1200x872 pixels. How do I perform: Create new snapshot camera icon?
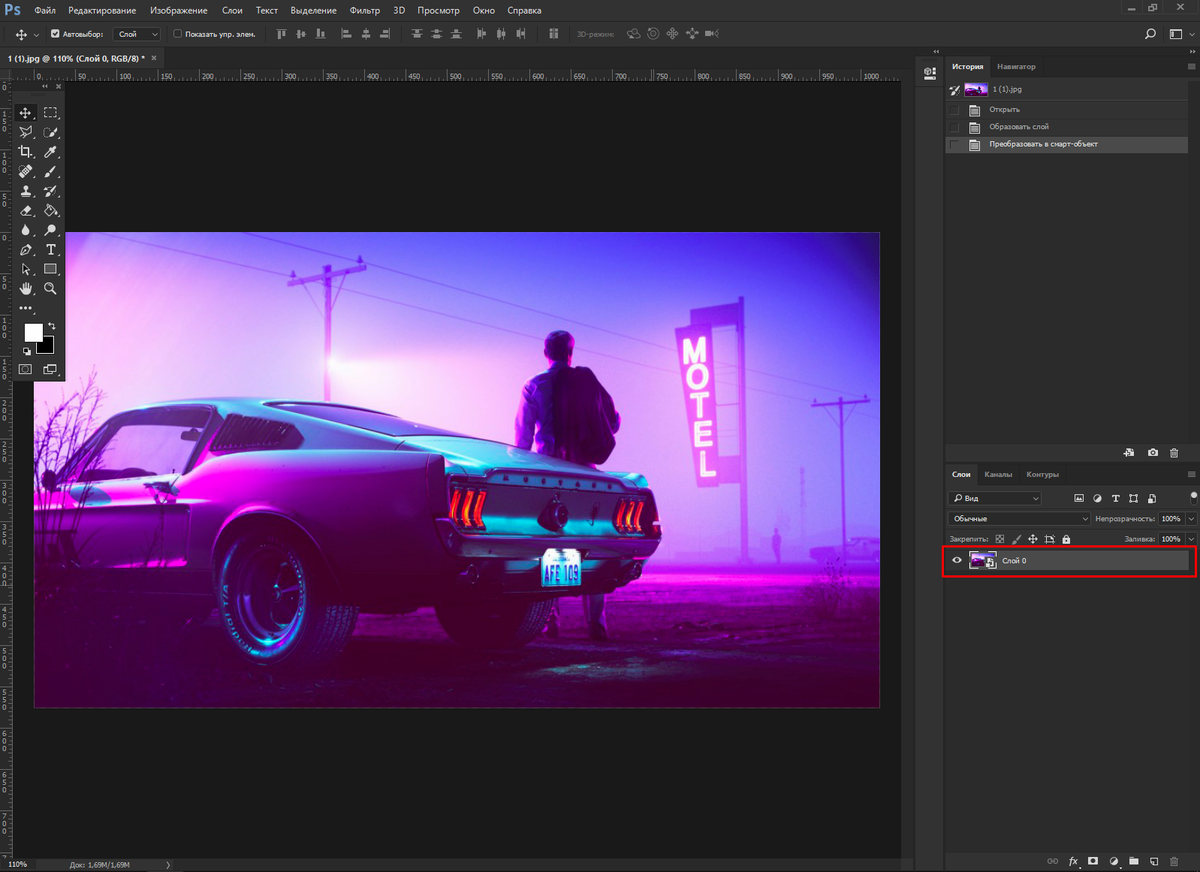point(1153,453)
